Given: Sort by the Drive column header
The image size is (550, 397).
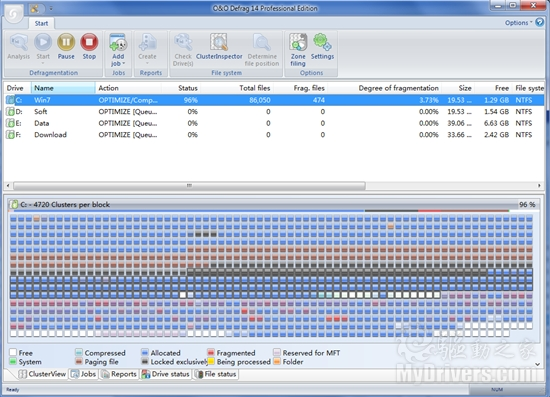Looking at the screenshot, I should (18, 88).
